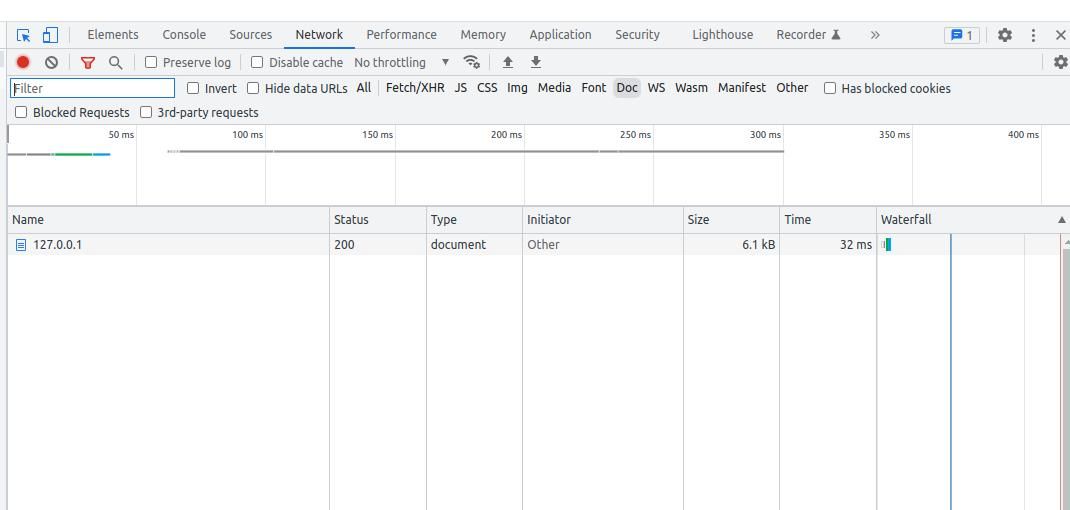Toggle the red filter funnel icon
Image resolution: width=1070 pixels, height=510 pixels.
87,62
